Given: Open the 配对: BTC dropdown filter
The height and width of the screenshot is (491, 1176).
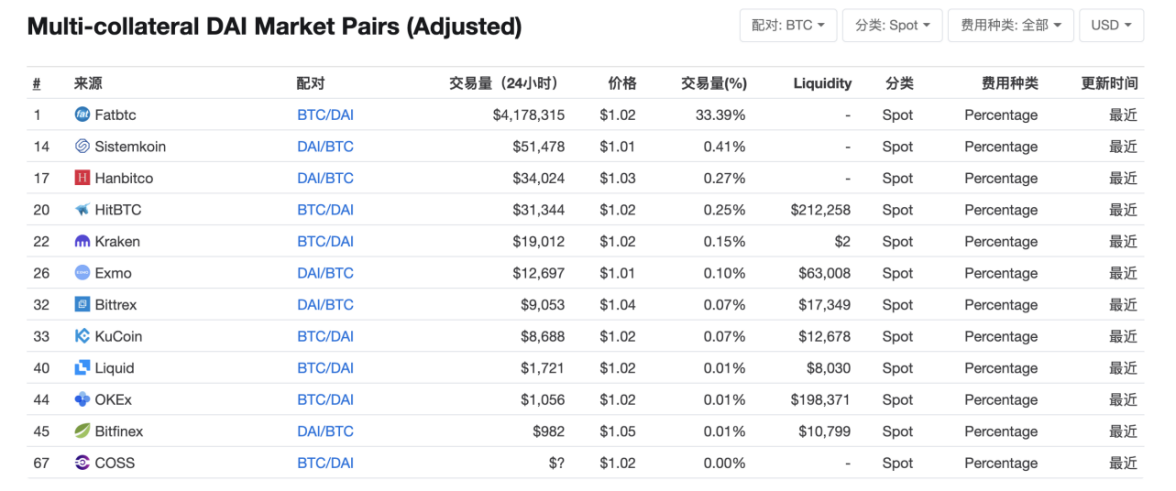Looking at the screenshot, I should point(788,25).
